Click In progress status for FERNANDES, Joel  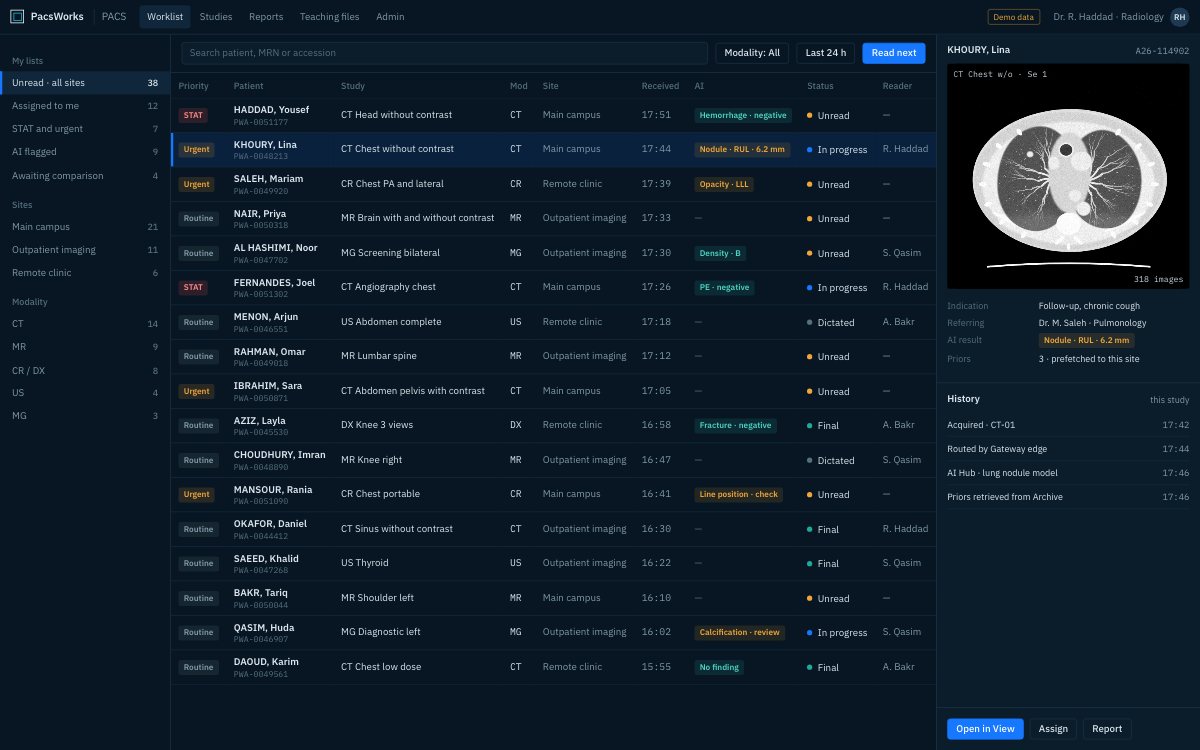tap(837, 288)
